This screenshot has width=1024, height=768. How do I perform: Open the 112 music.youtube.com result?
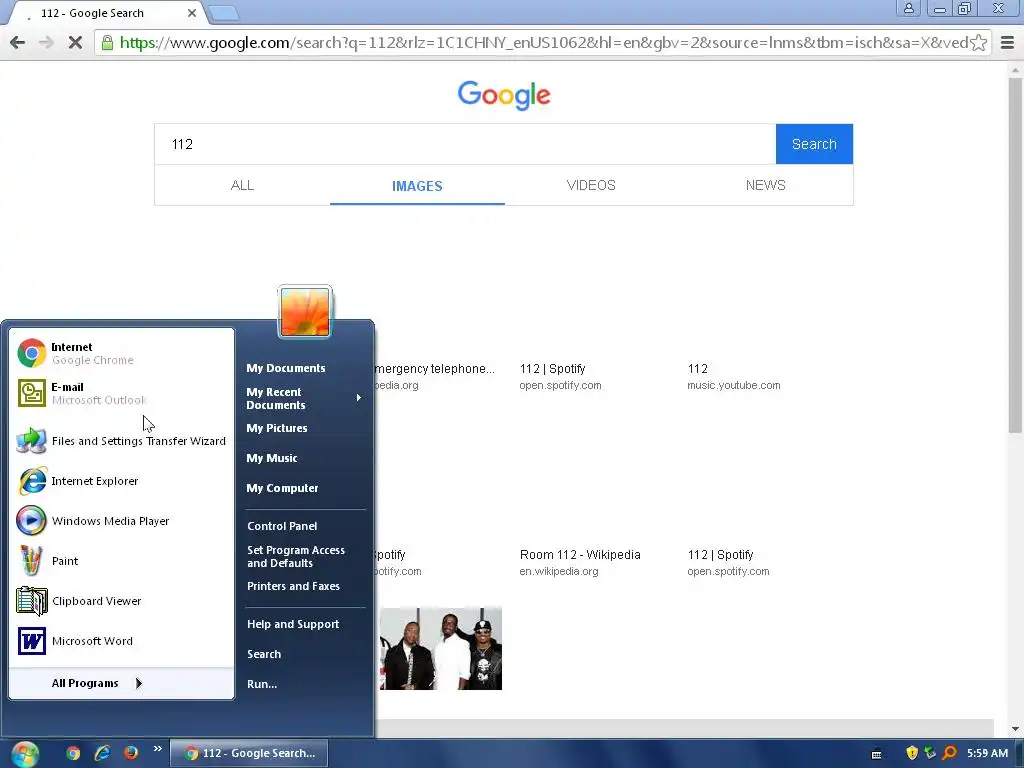point(697,369)
